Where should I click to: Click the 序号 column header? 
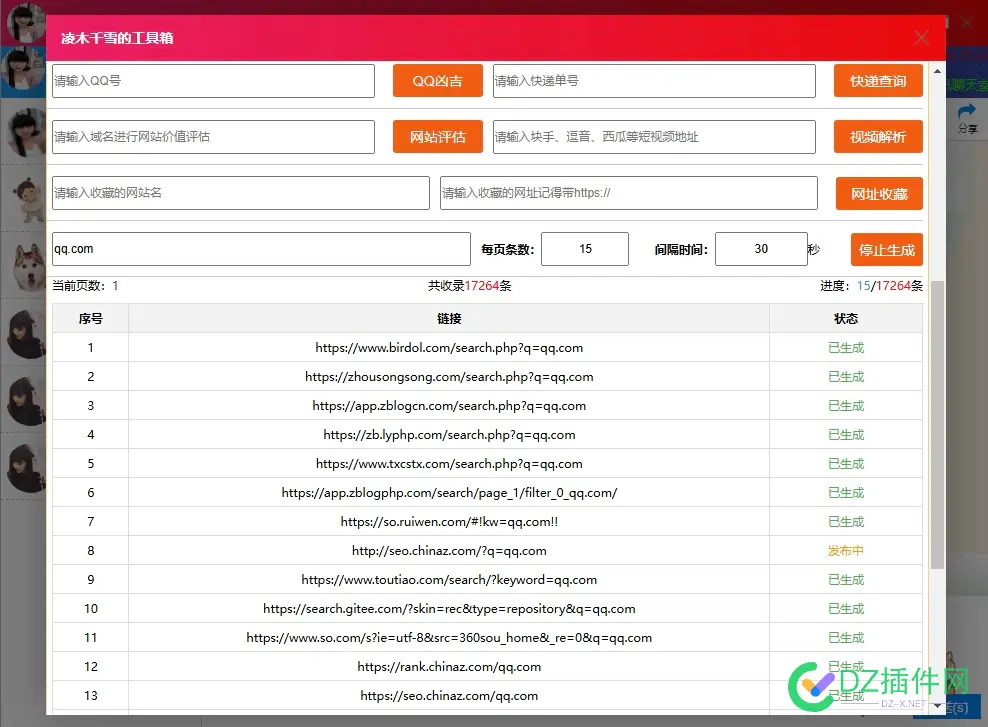pyautogui.click(x=91, y=319)
